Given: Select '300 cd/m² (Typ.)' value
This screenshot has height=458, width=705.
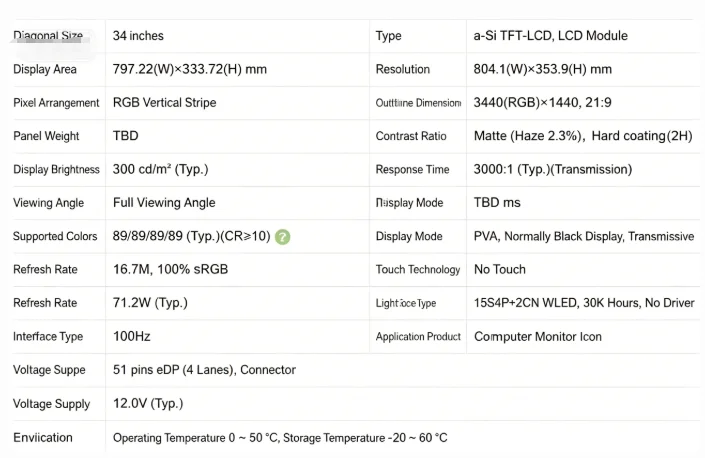Looking at the screenshot, I should 161,169.
